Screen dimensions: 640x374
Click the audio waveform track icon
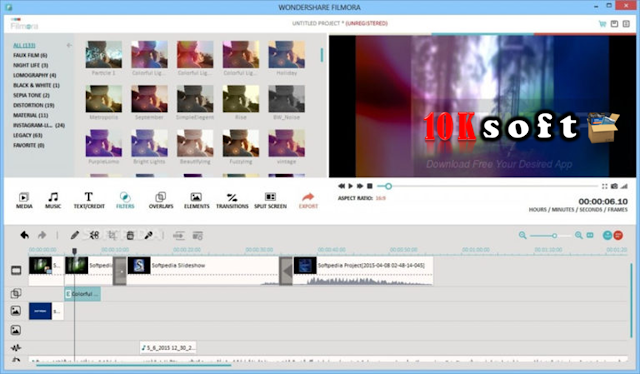click(x=16, y=347)
